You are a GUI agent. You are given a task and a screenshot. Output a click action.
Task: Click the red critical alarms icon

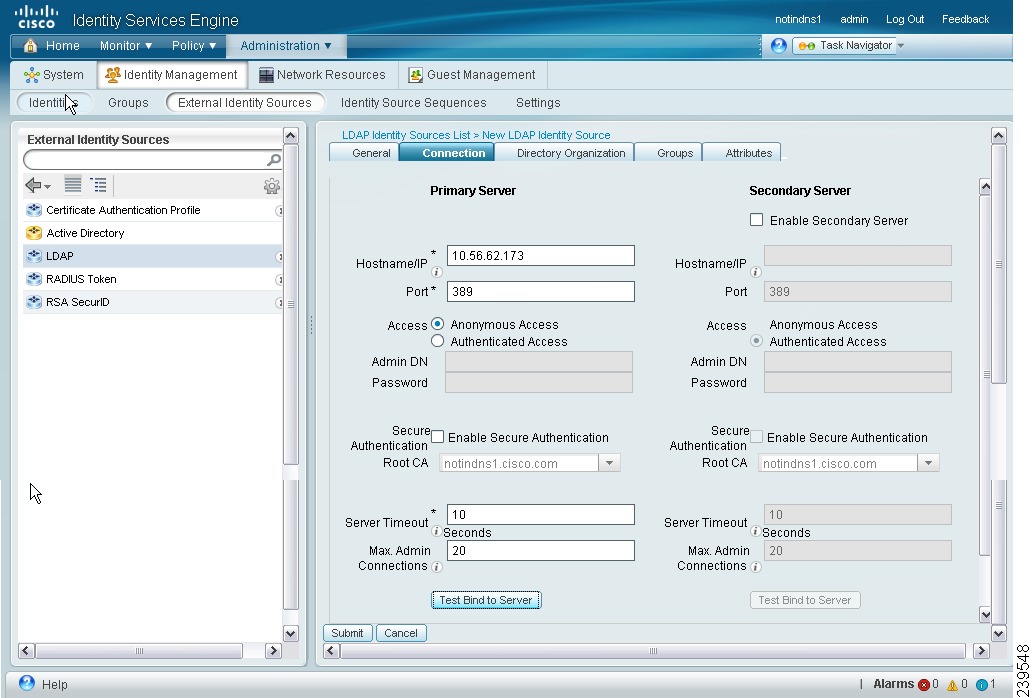tap(924, 685)
